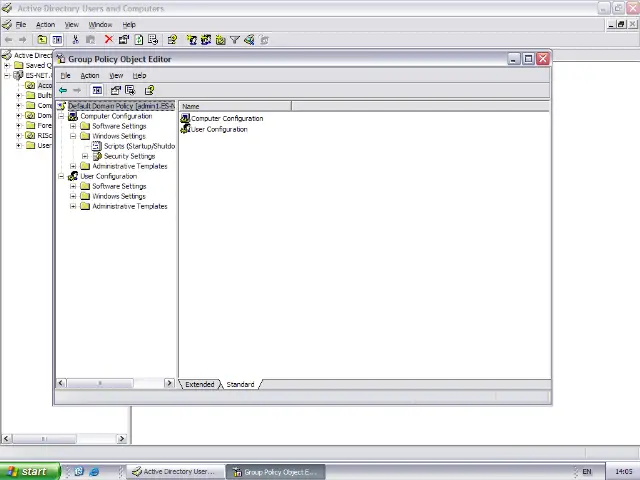Viewport: 640px width, 480px height.
Task: Expand Windows Settings under User Configuration
Action: click(73, 196)
